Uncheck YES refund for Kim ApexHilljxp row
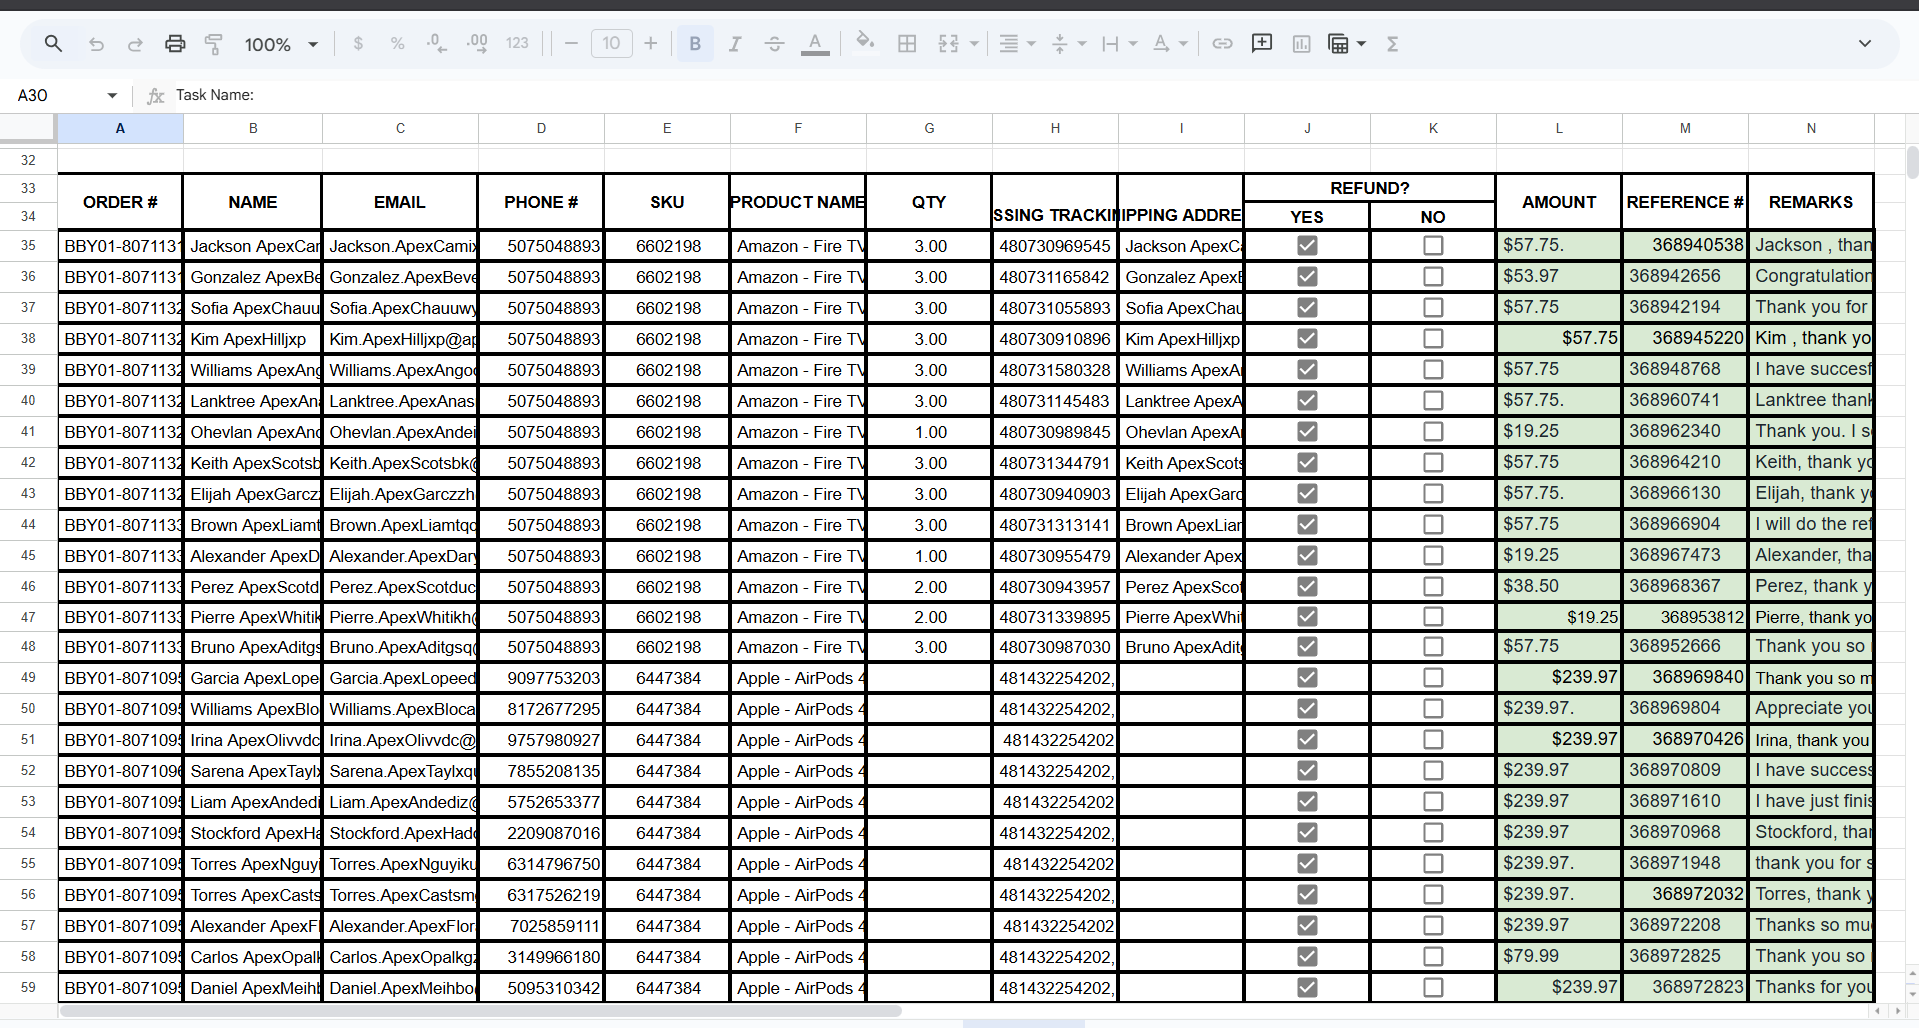 tap(1307, 339)
